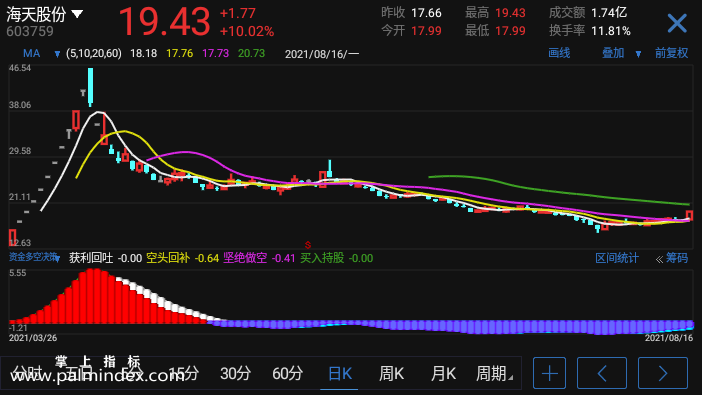Switch to the 月K monthly chart tab
The image size is (702, 395).
click(443, 374)
